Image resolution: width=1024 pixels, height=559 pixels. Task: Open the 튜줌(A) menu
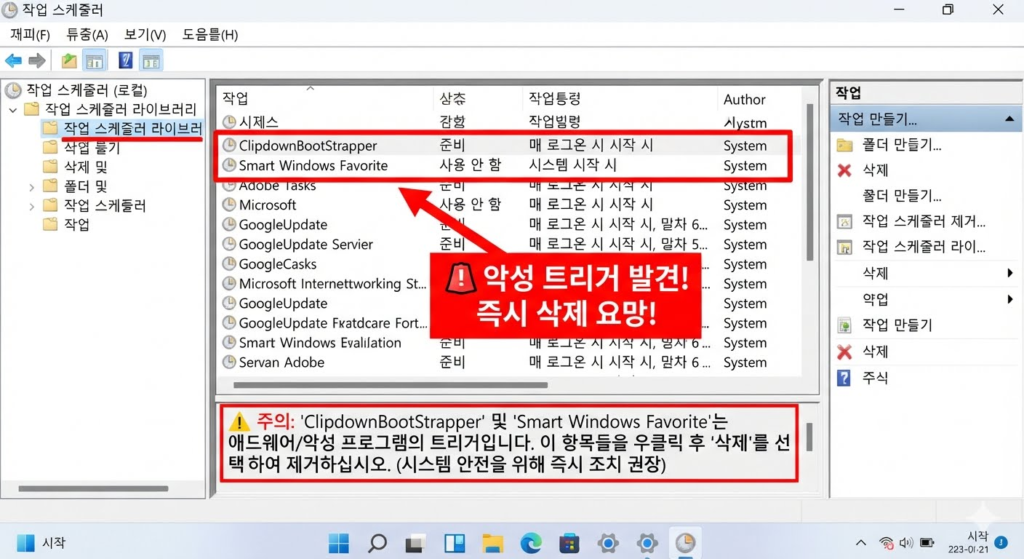(87, 35)
